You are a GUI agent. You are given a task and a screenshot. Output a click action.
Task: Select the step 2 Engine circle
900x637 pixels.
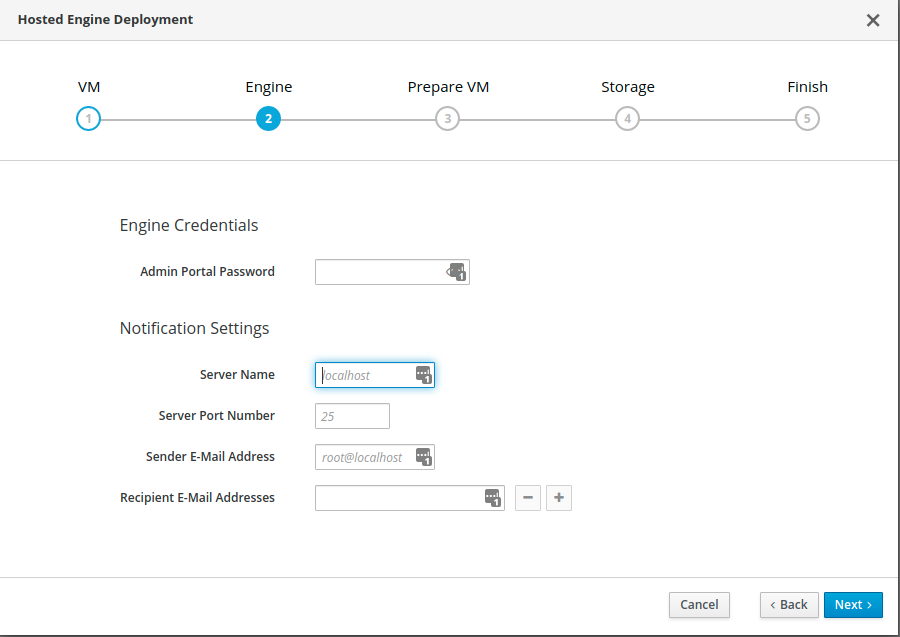coord(268,119)
